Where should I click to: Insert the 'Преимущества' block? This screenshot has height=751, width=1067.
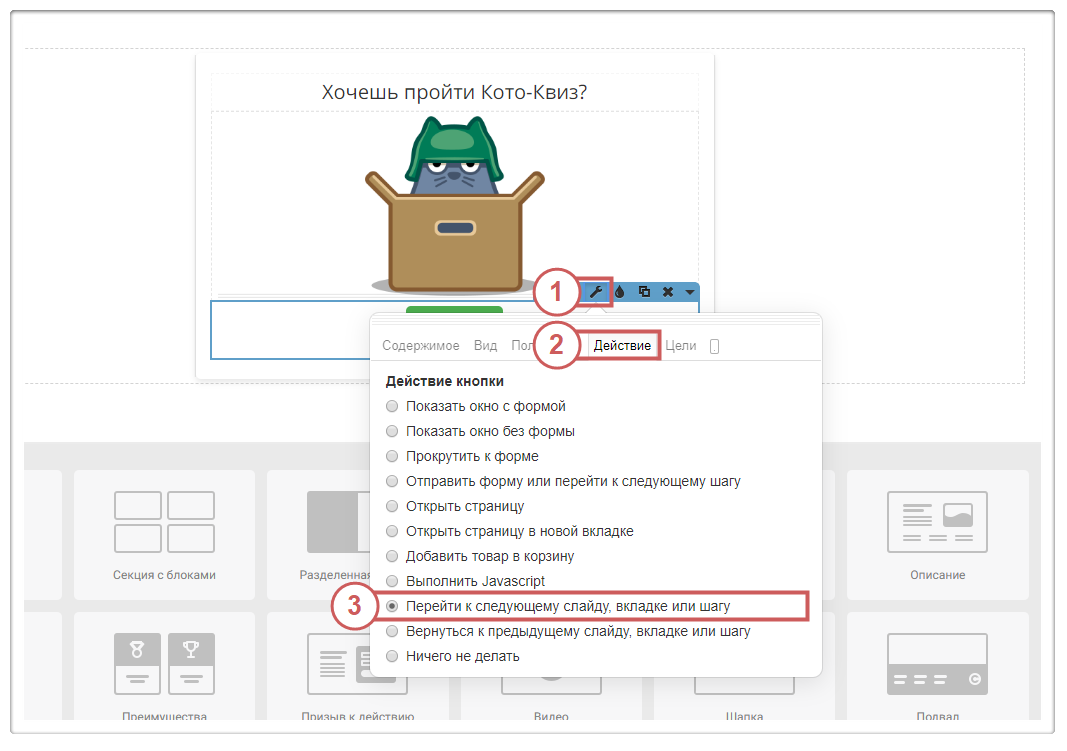pos(164,672)
